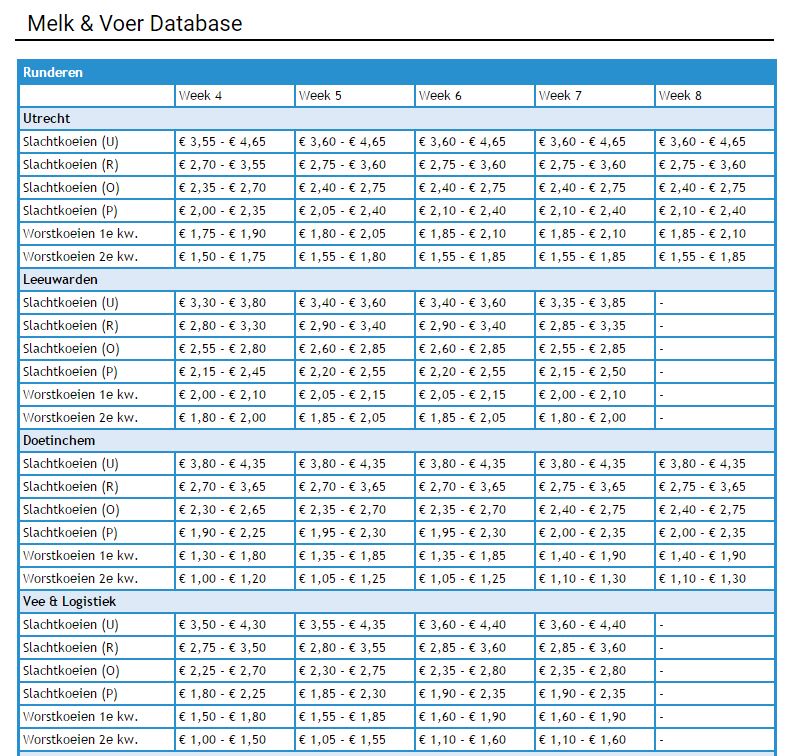Click the Melk & Voer Database page title
The height and width of the screenshot is (756, 799).
click(x=134, y=23)
